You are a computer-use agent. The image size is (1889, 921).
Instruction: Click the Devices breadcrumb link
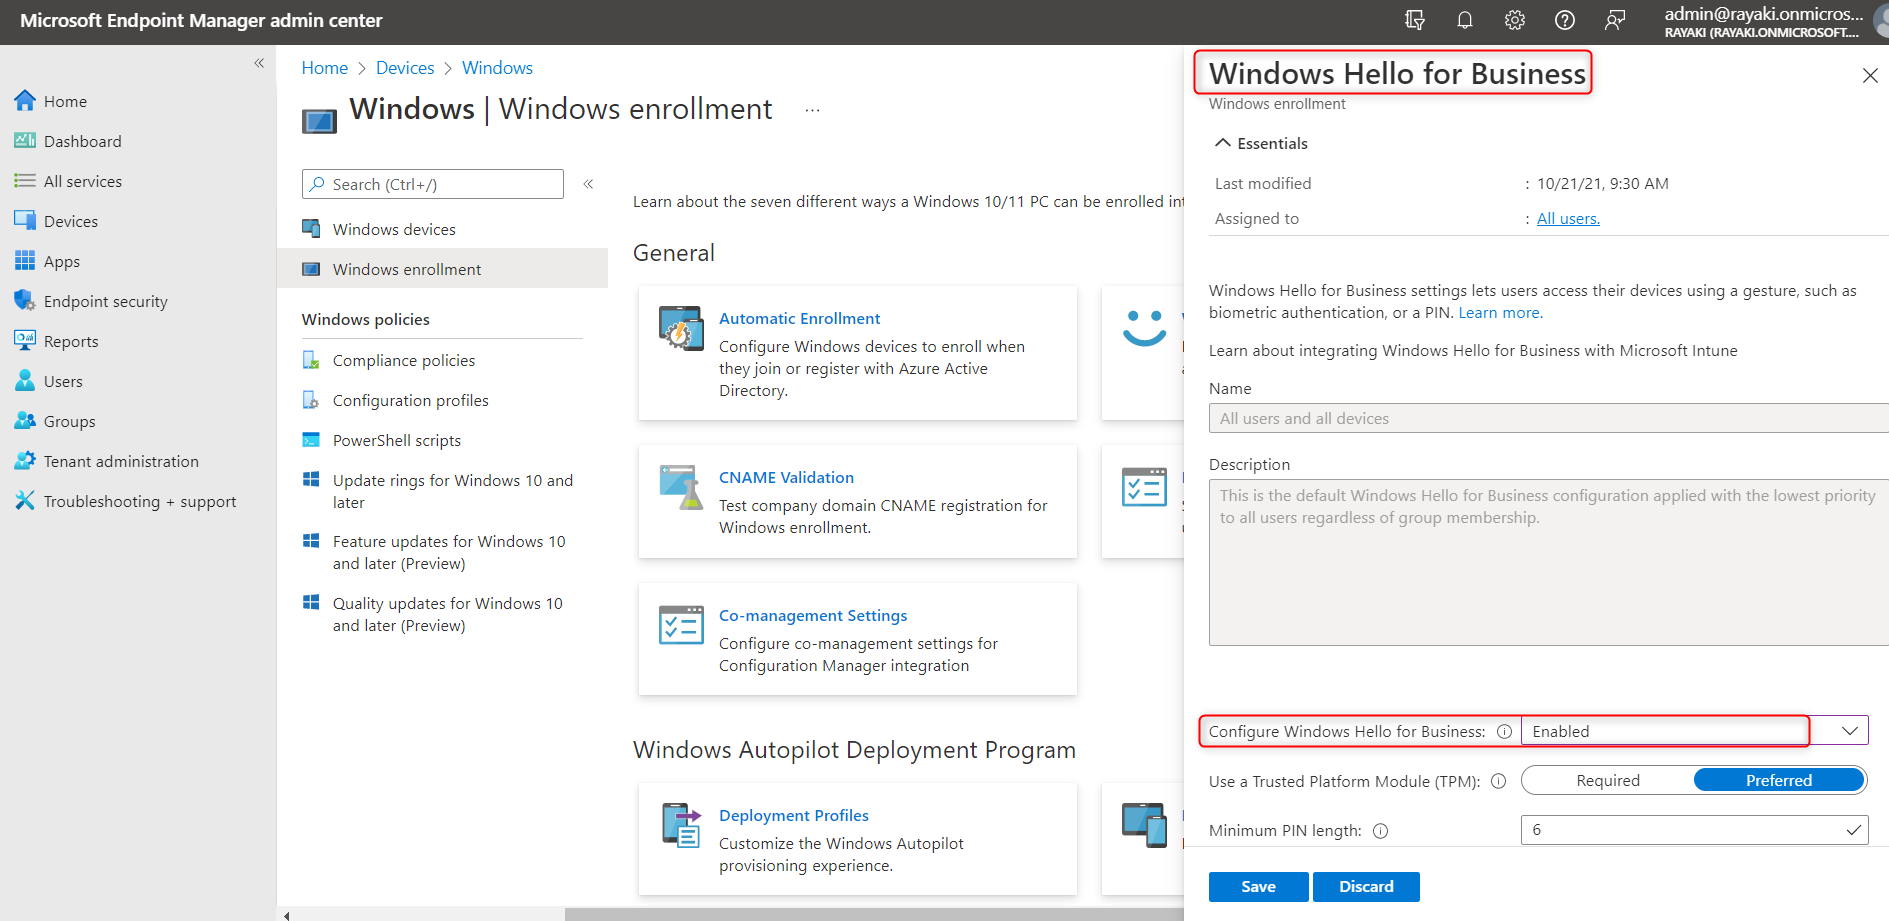coord(405,68)
